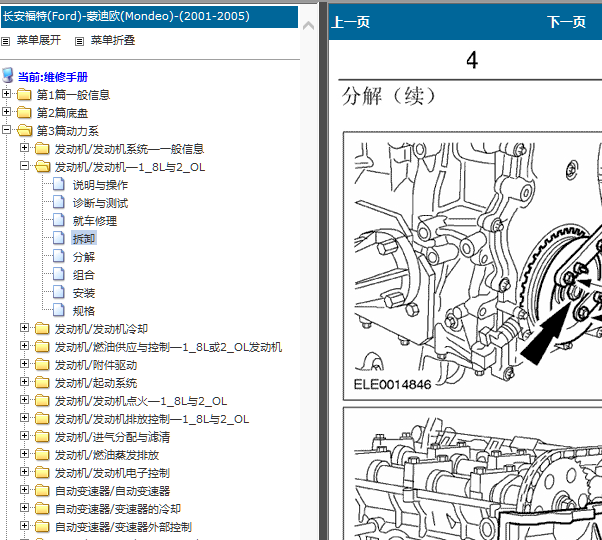Click the document icon beside 诊断与测试
The image size is (602, 540).
pyautogui.click(x=59, y=202)
